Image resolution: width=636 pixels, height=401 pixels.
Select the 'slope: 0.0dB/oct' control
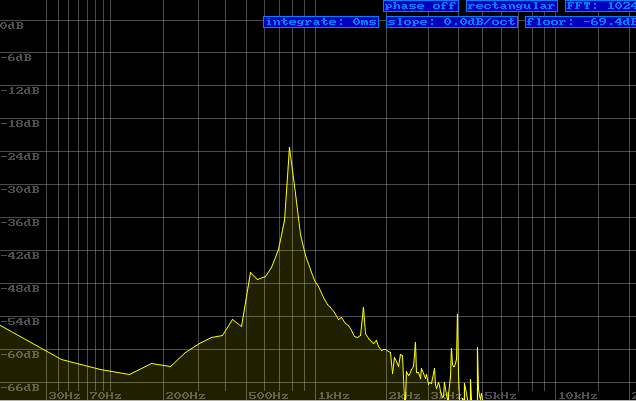tap(452, 22)
